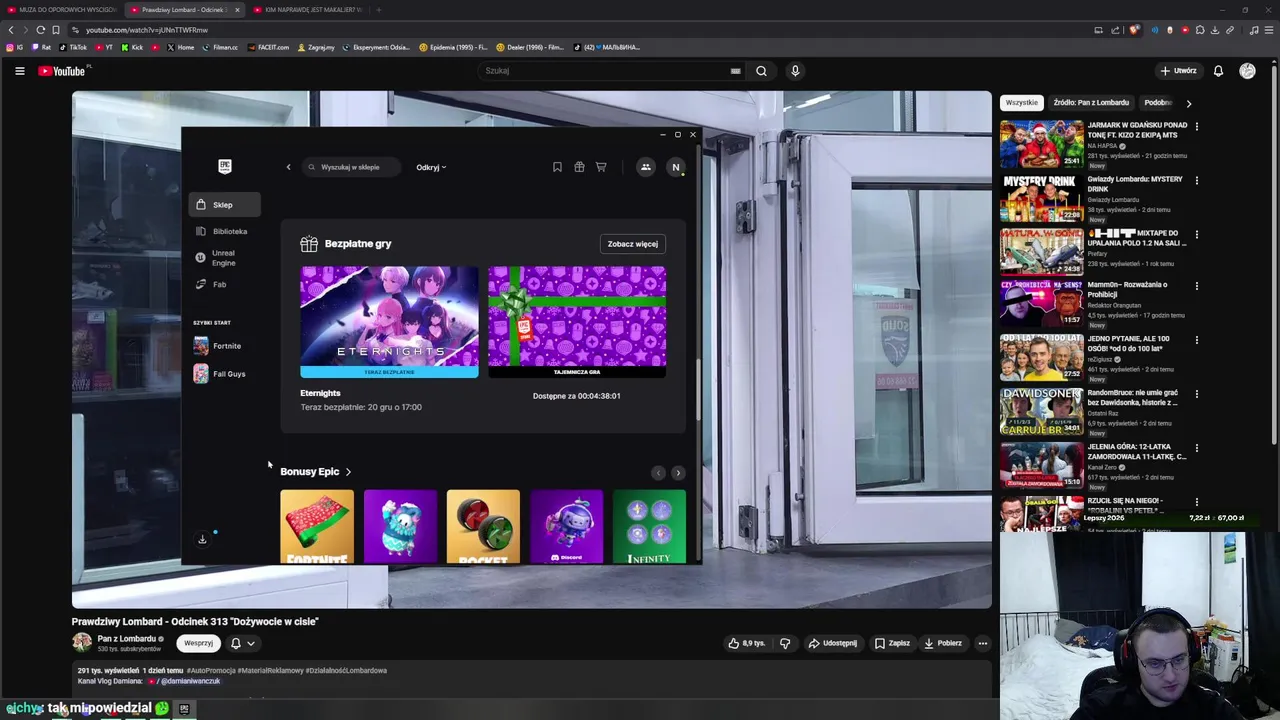Image resolution: width=1280 pixels, height=720 pixels.
Task: Open the browser main hamburger menu
Action: (x=1268, y=30)
